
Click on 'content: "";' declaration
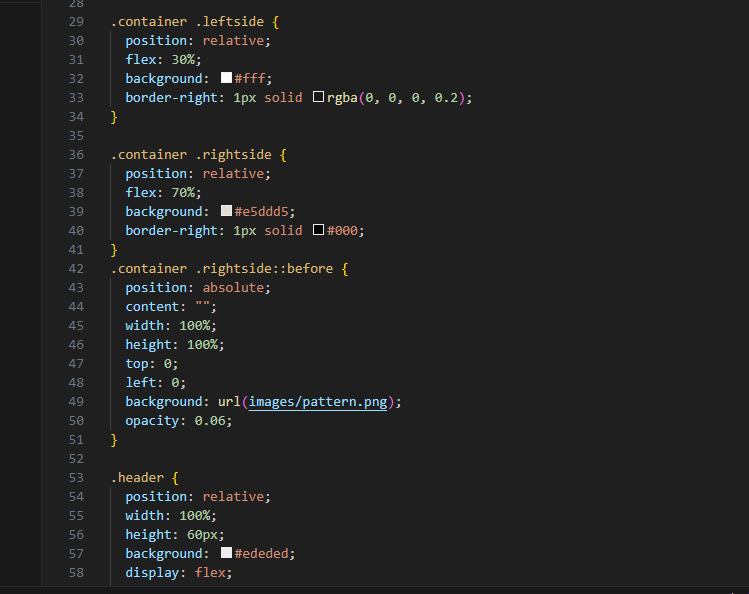tap(171, 307)
